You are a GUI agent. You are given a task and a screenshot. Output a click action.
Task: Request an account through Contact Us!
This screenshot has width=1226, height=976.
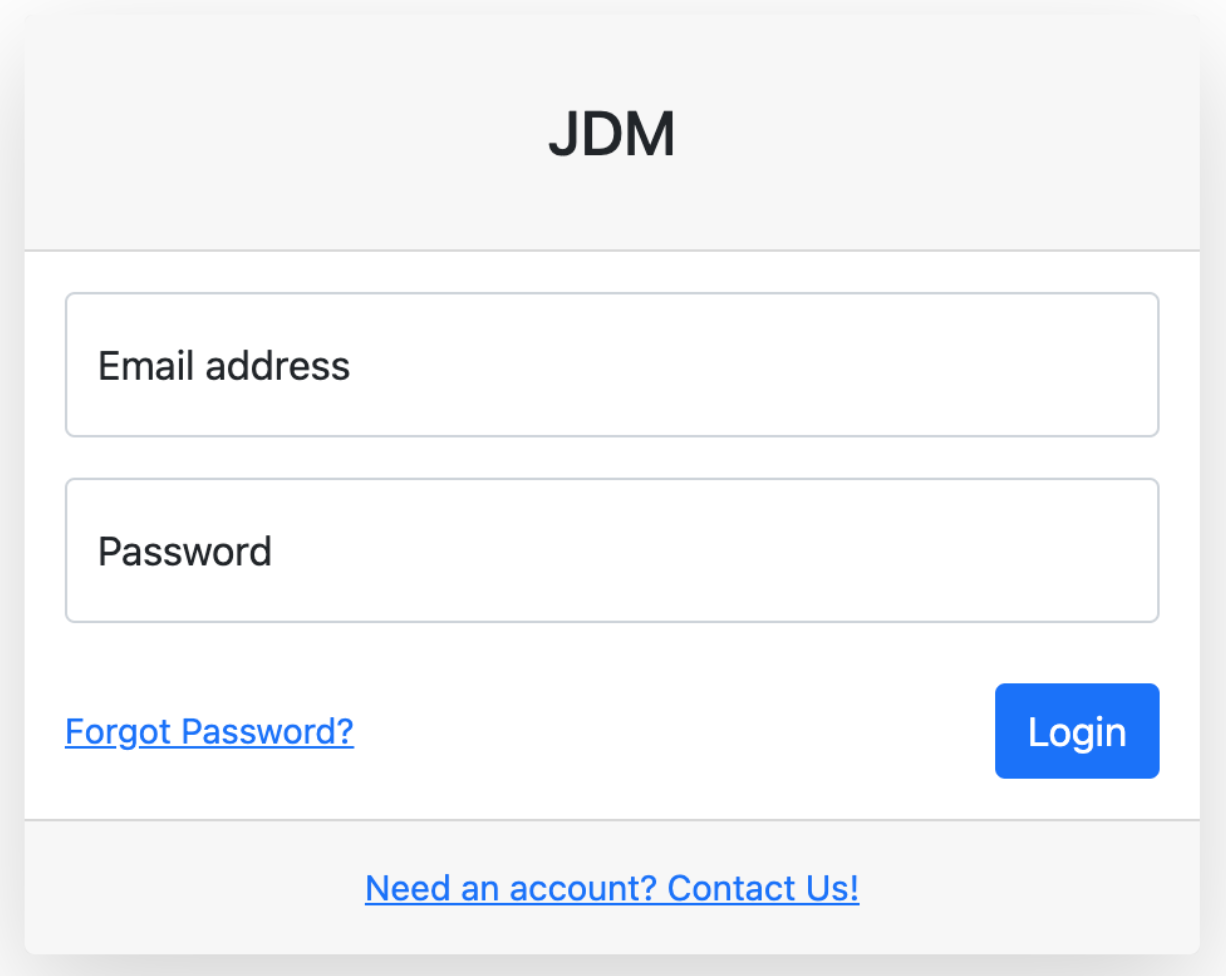pos(762,888)
